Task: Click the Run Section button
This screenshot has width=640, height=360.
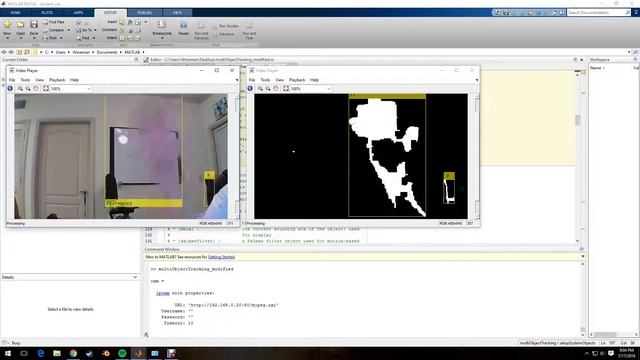Action: point(225,26)
